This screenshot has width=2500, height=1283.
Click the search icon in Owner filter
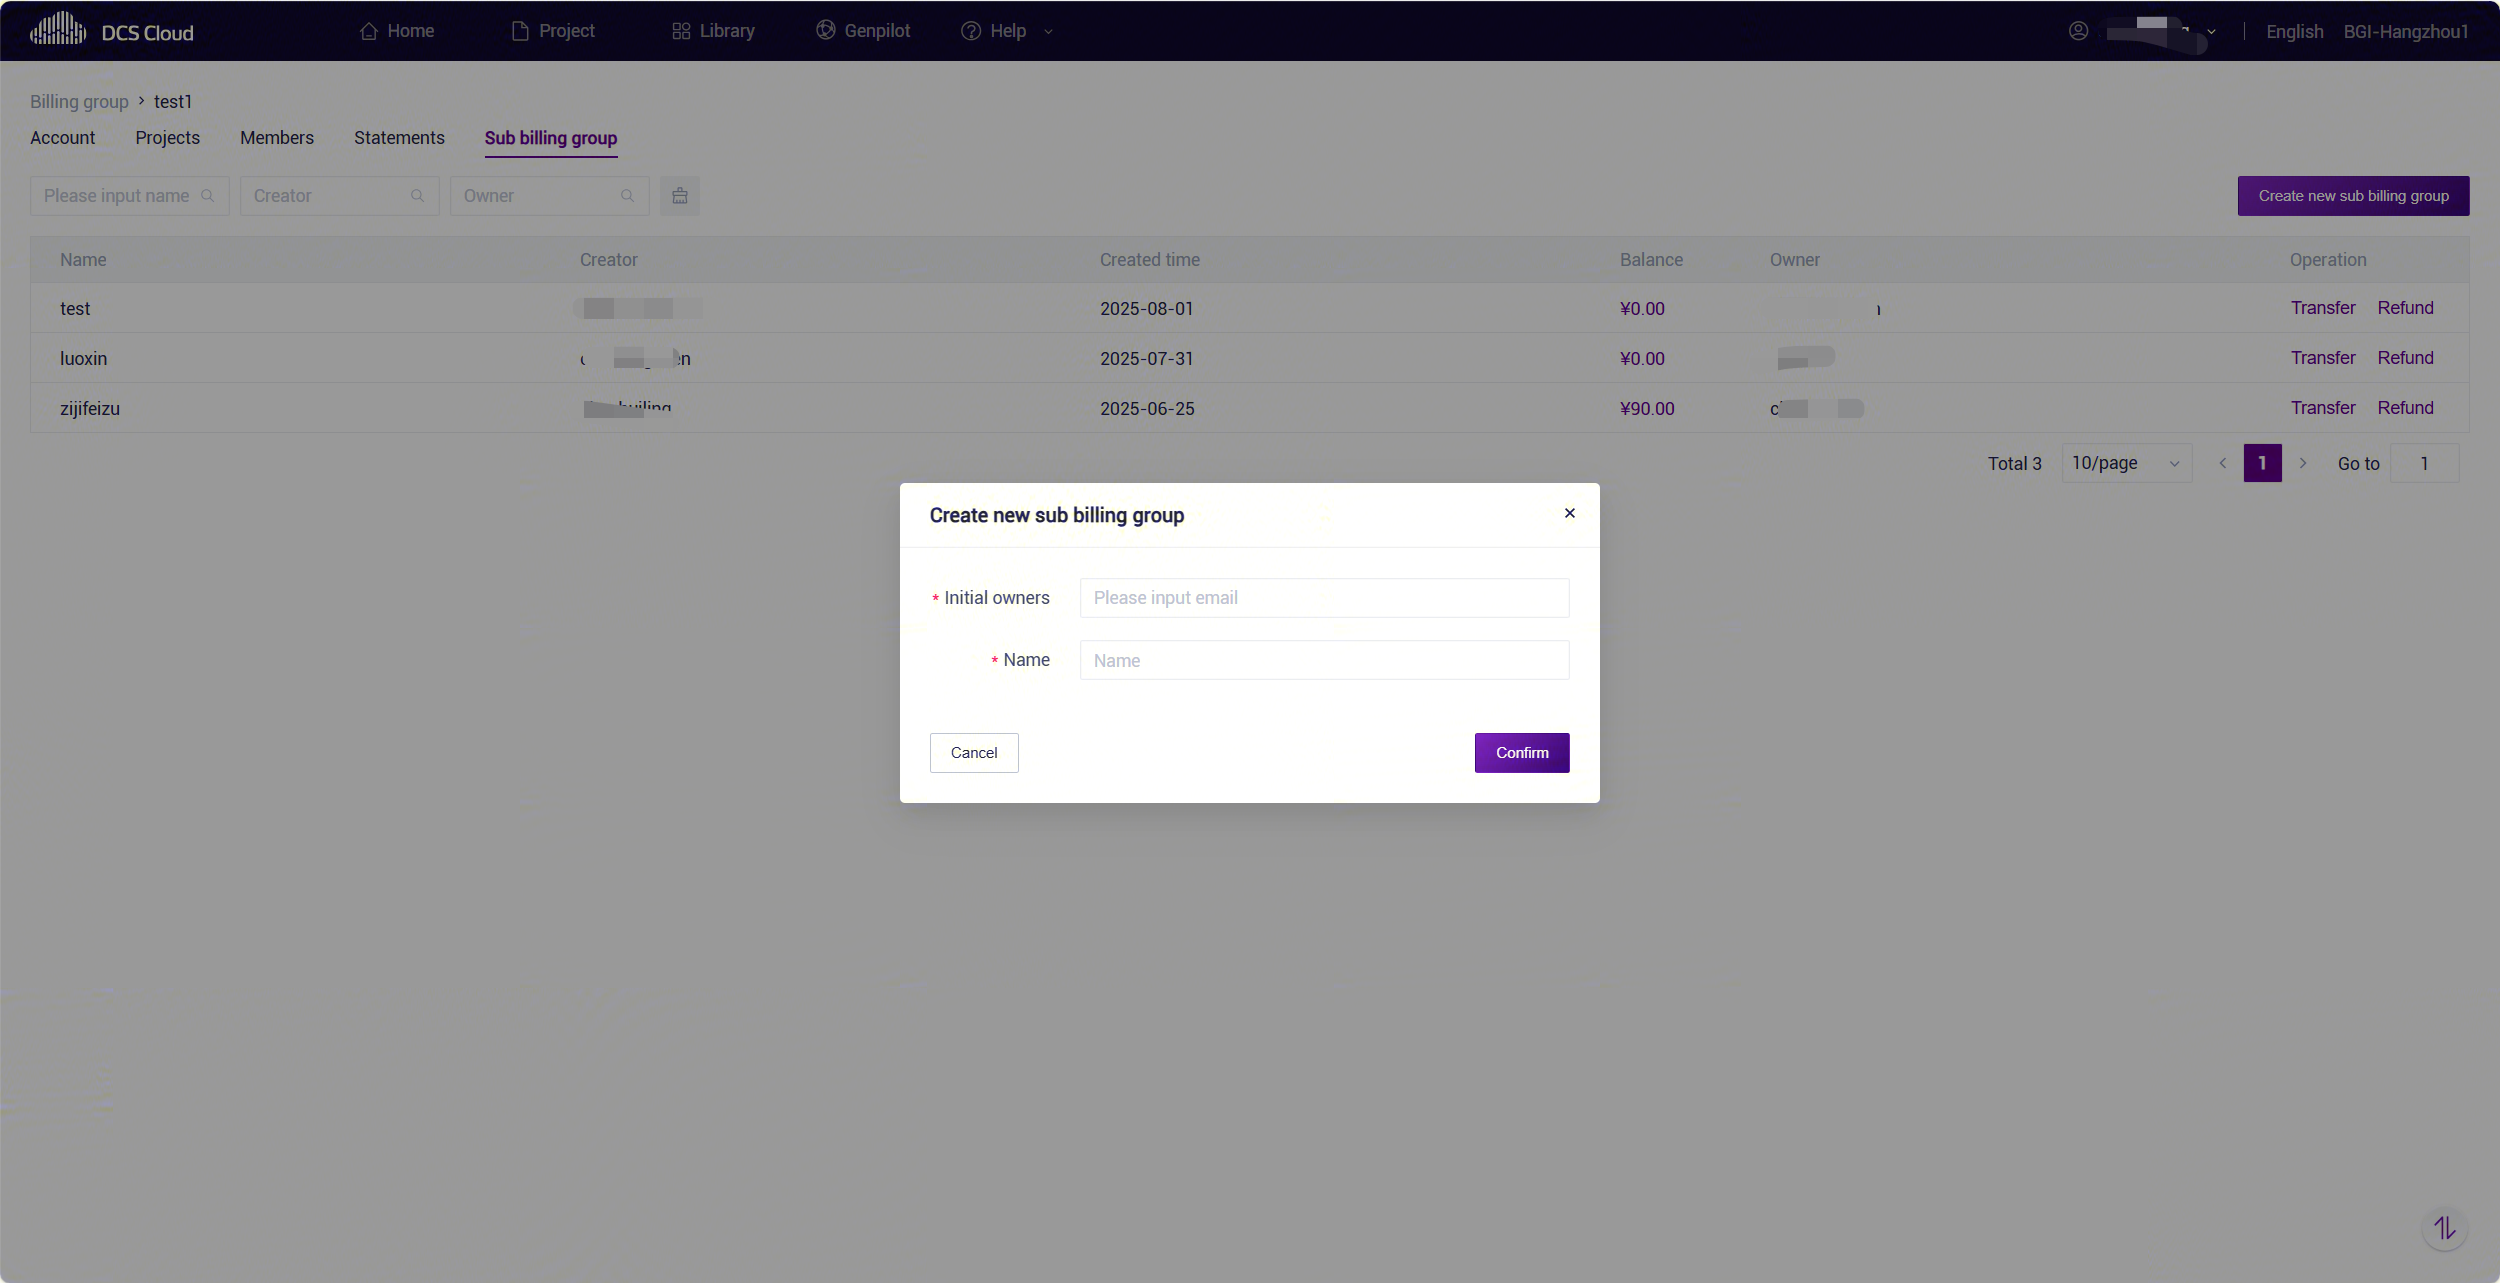(x=628, y=196)
